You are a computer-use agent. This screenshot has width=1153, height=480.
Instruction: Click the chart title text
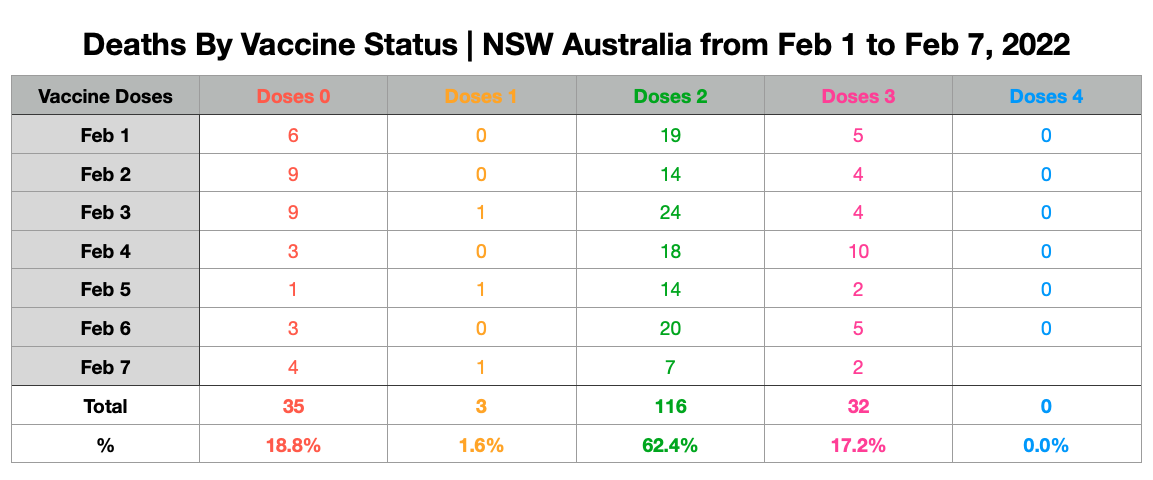pos(576,45)
